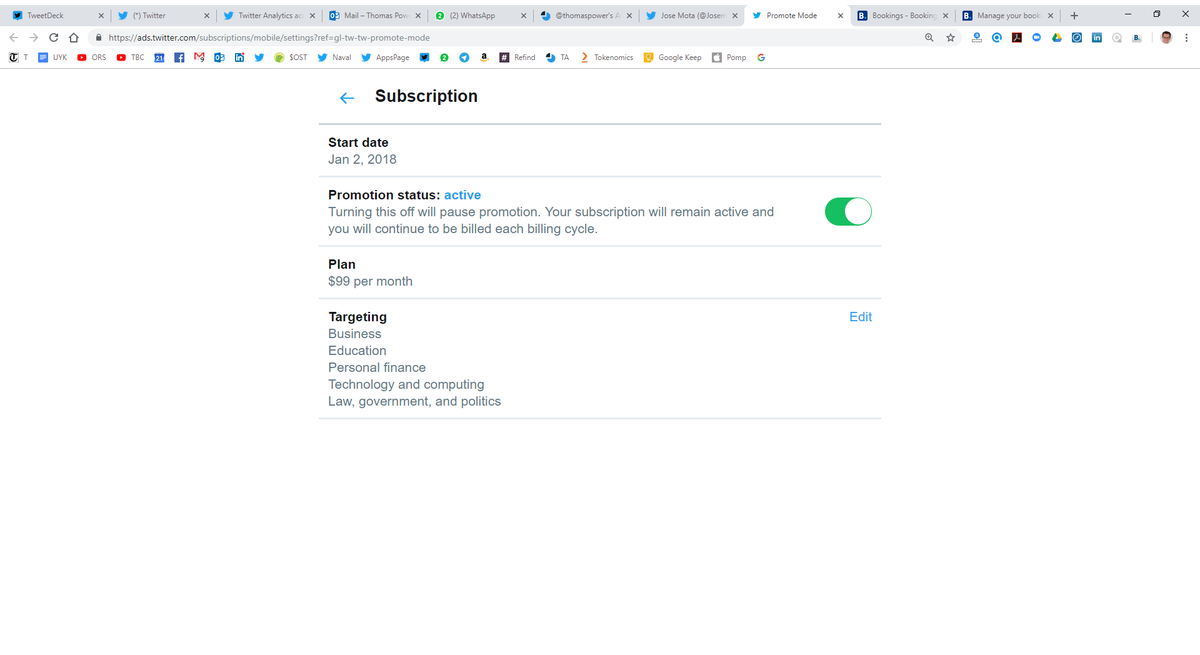The width and height of the screenshot is (1200, 655).
Task: Open the Chrome three-dot menu
Action: pos(1186,37)
